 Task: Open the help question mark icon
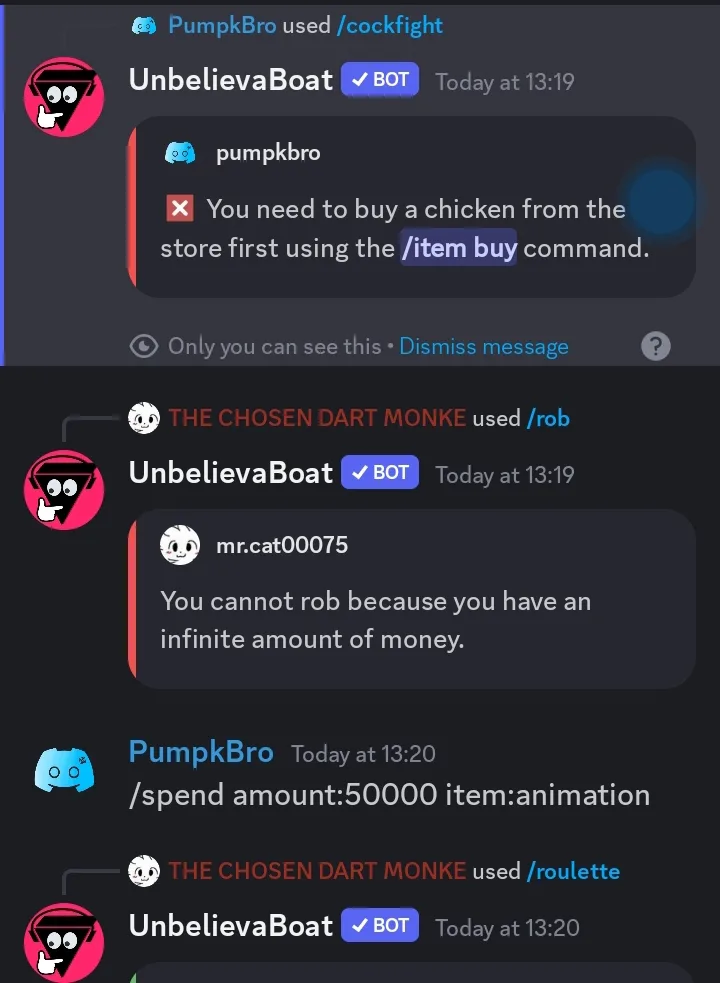[656, 346]
